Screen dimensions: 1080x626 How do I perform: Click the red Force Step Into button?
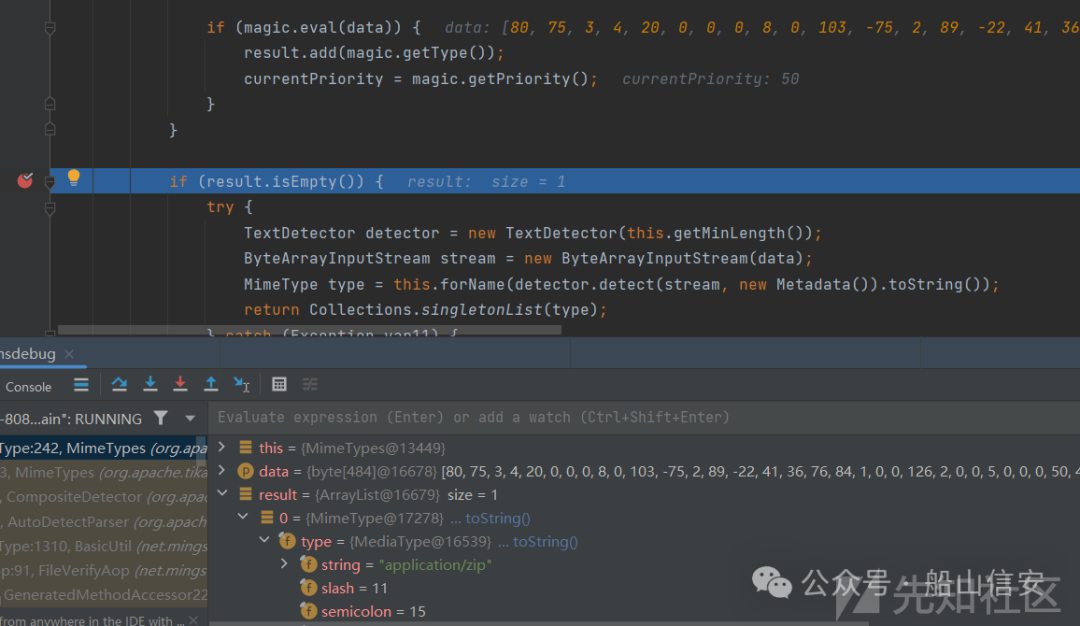180,384
